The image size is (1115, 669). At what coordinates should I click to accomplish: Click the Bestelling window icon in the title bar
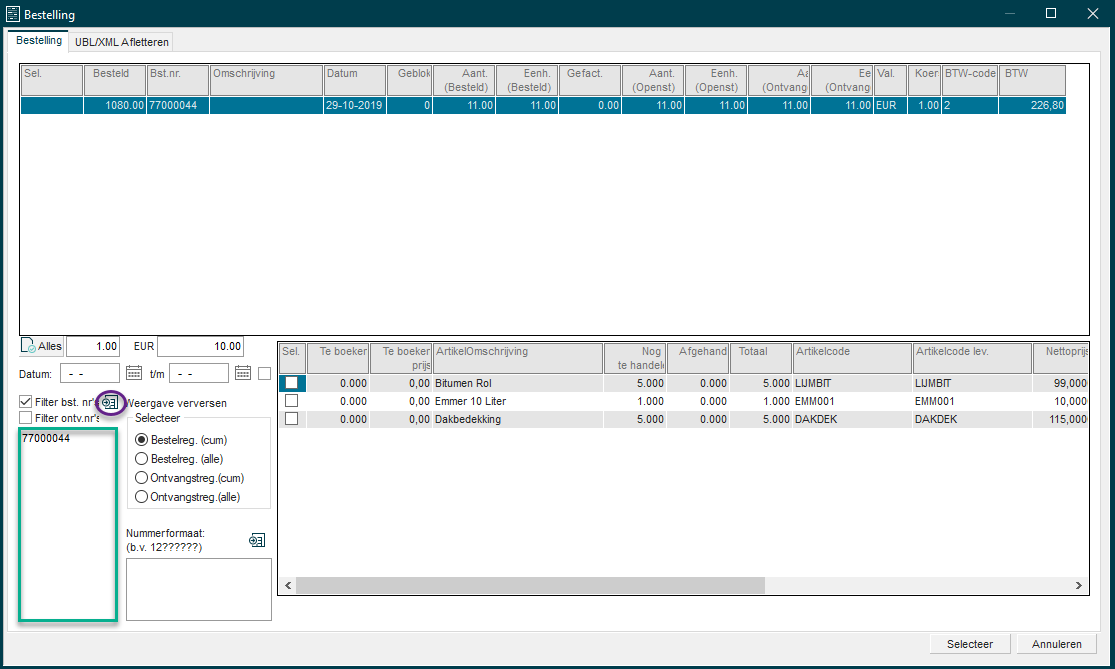click(13, 14)
